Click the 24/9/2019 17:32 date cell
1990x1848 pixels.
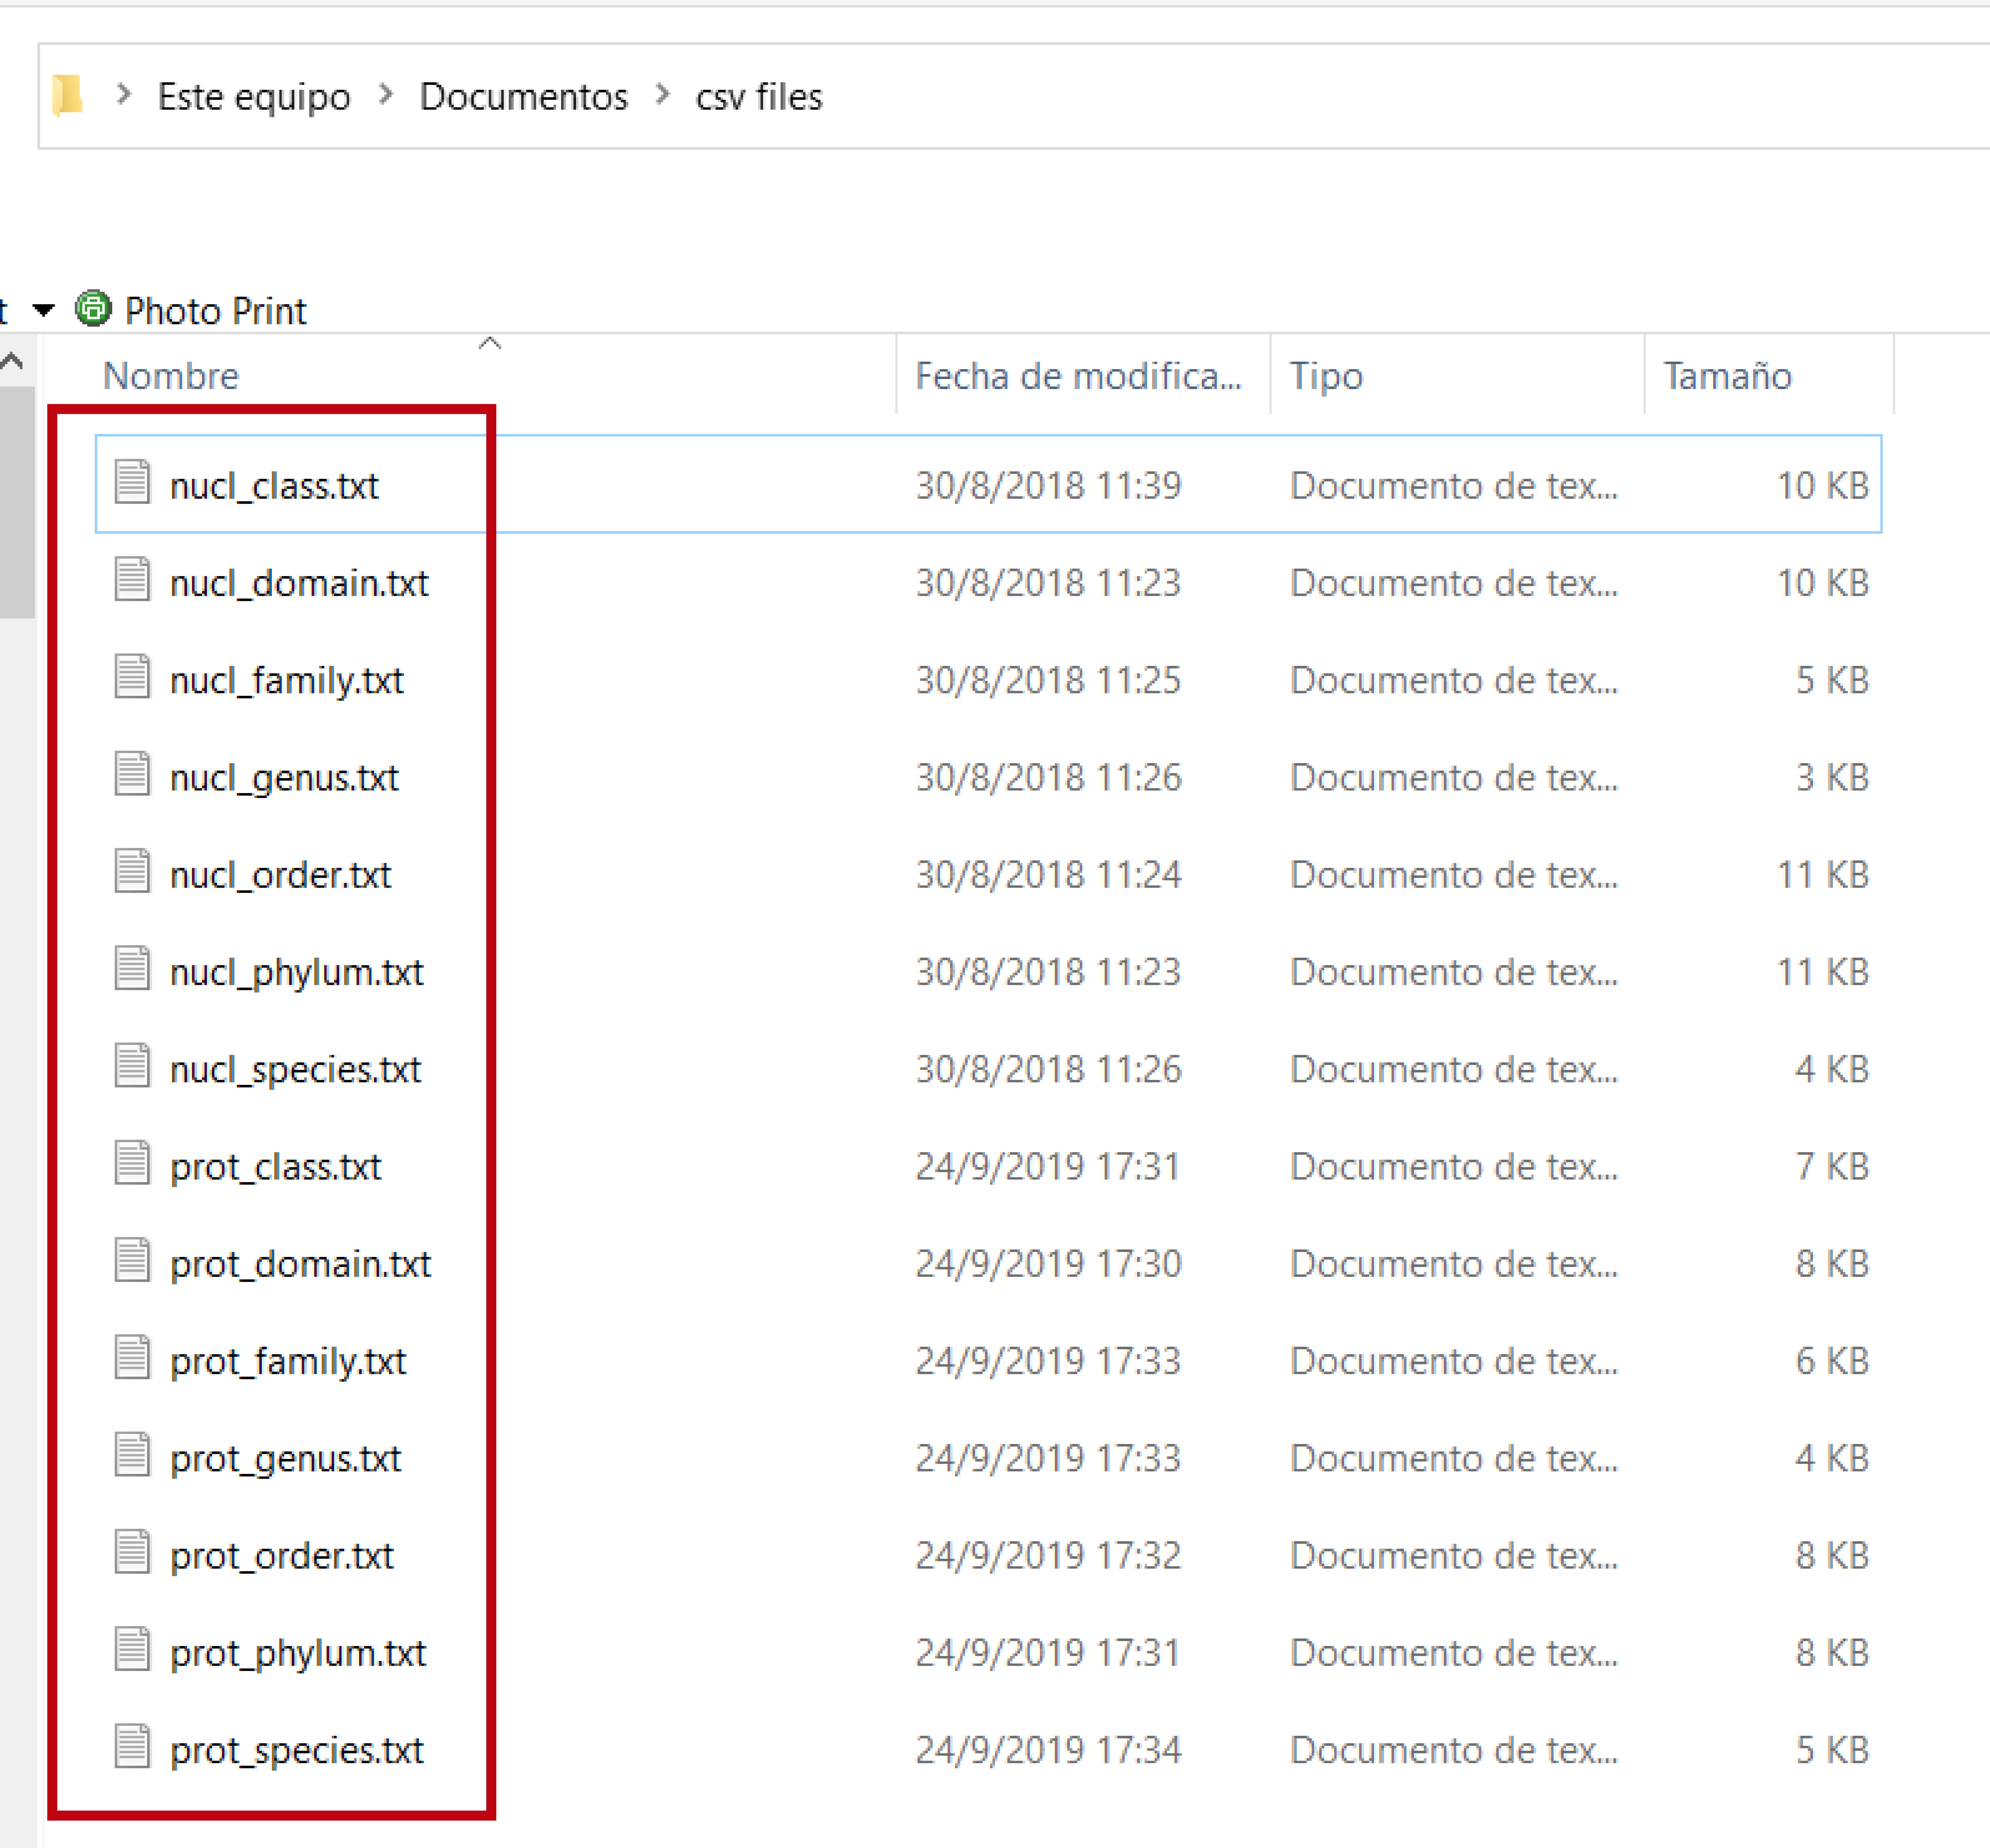(x=1049, y=1556)
